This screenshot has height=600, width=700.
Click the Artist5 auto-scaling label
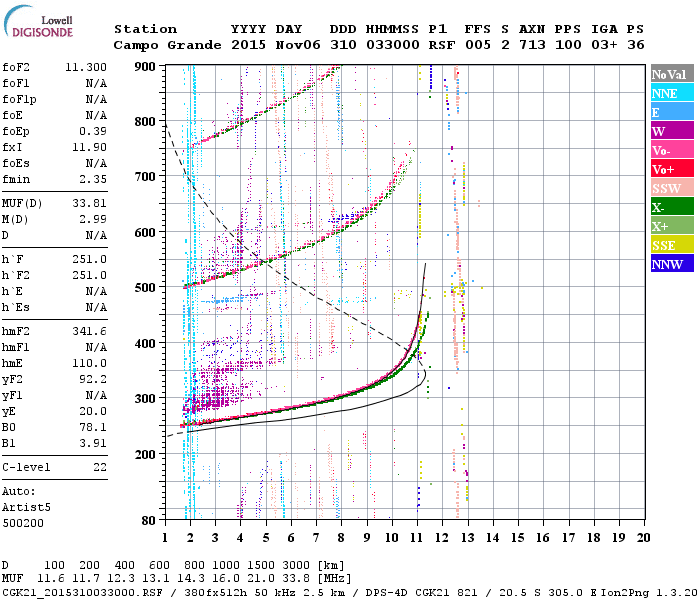click(x=26, y=508)
